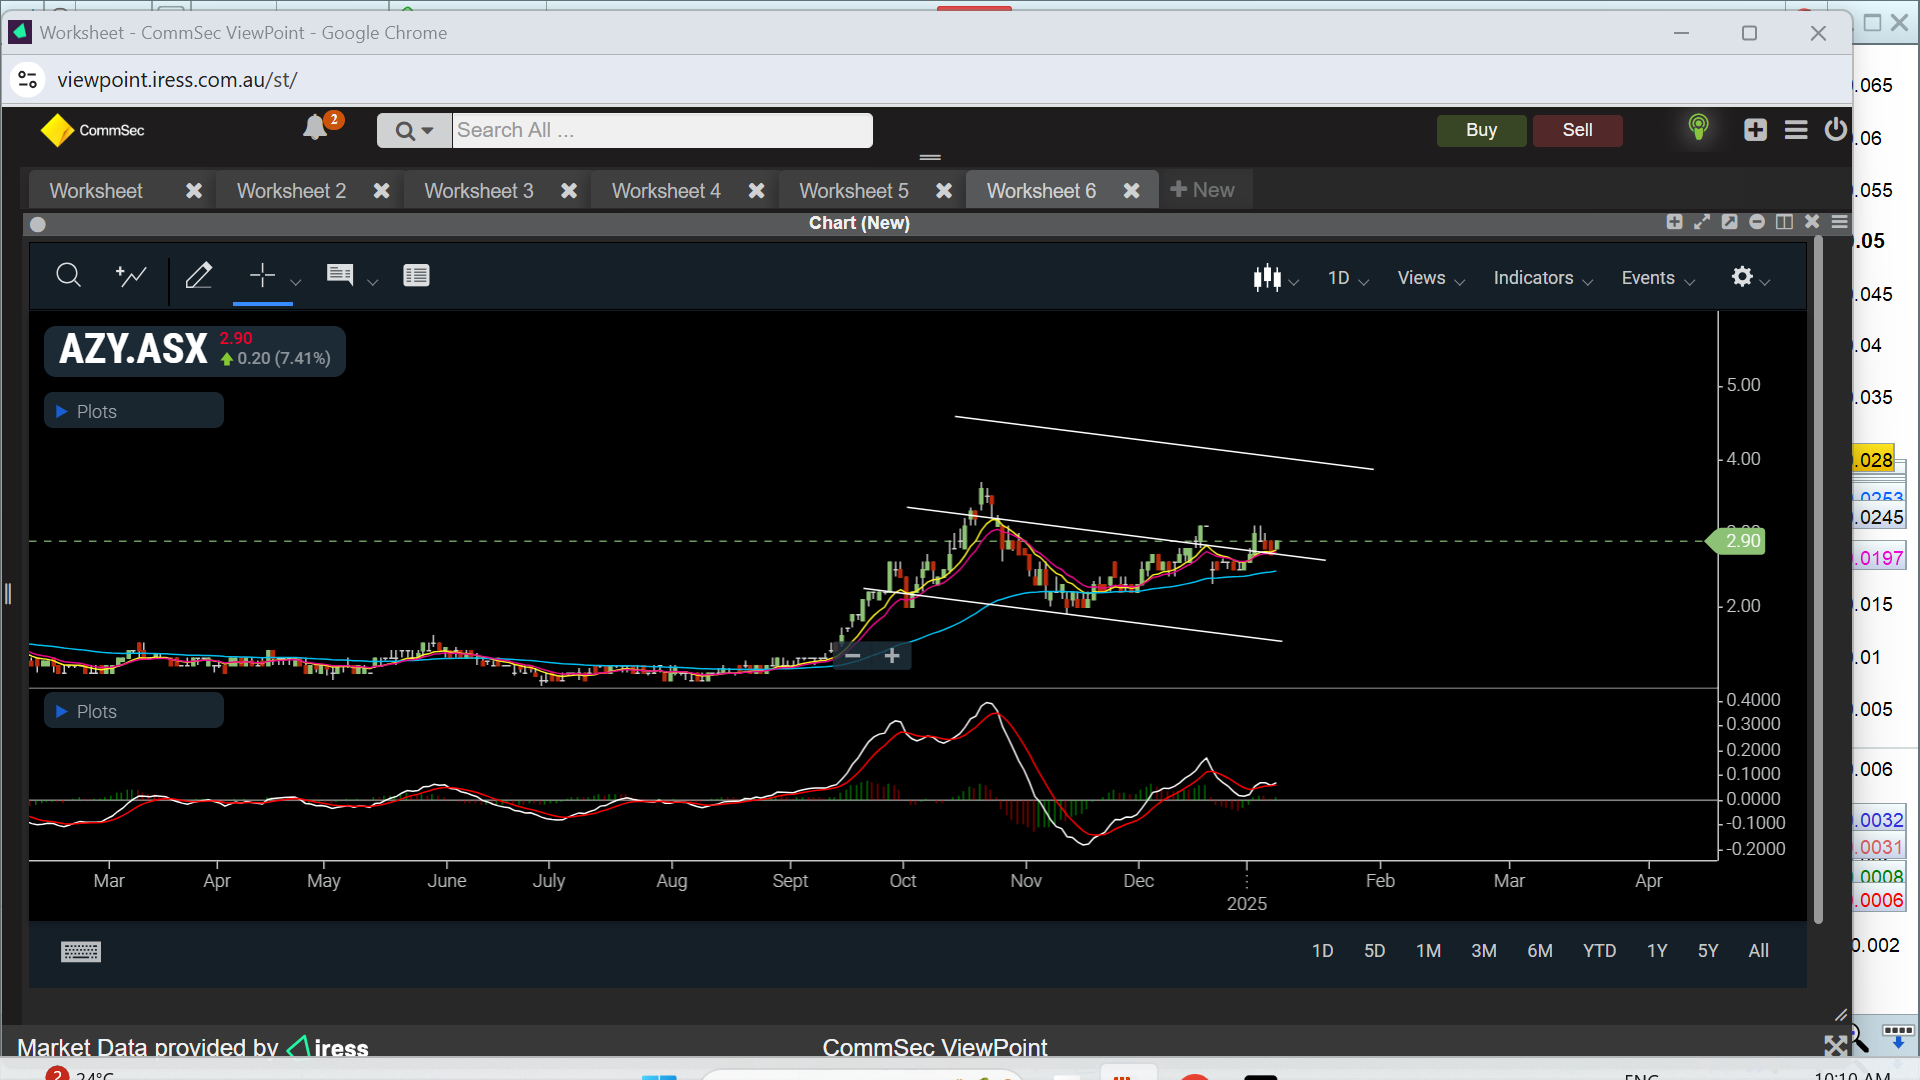1920x1080 pixels.
Task: Expand crosshair tool options arrow
Action: coord(295,282)
